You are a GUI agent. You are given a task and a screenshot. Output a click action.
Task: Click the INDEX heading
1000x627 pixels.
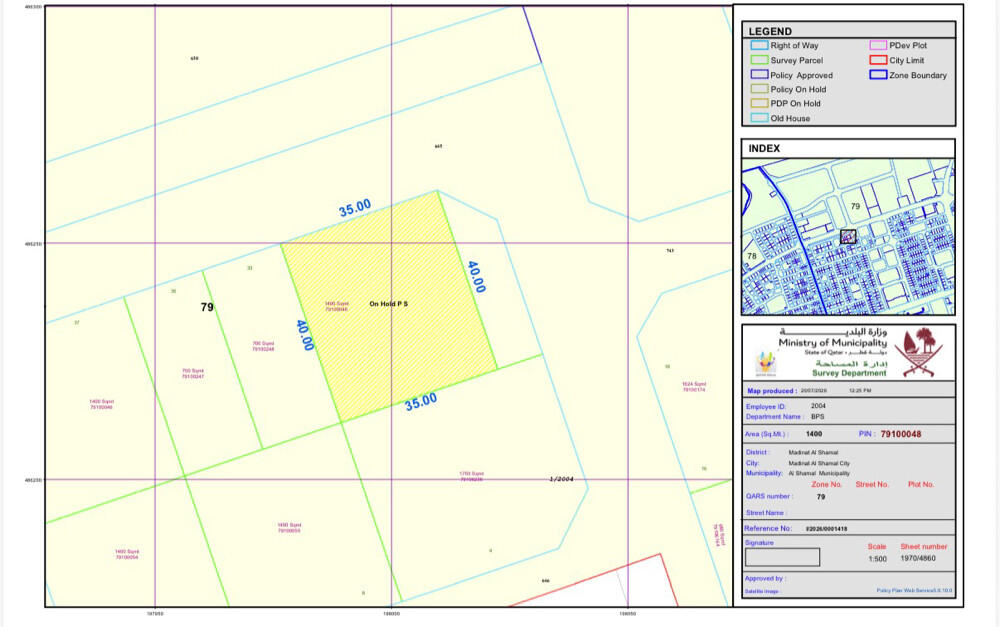[764, 148]
